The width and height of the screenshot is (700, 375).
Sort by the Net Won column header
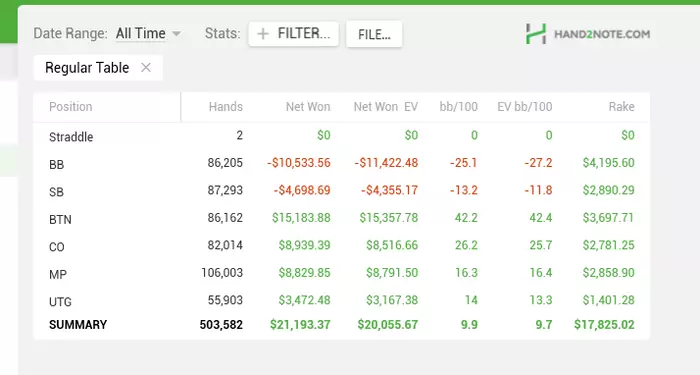(308, 107)
